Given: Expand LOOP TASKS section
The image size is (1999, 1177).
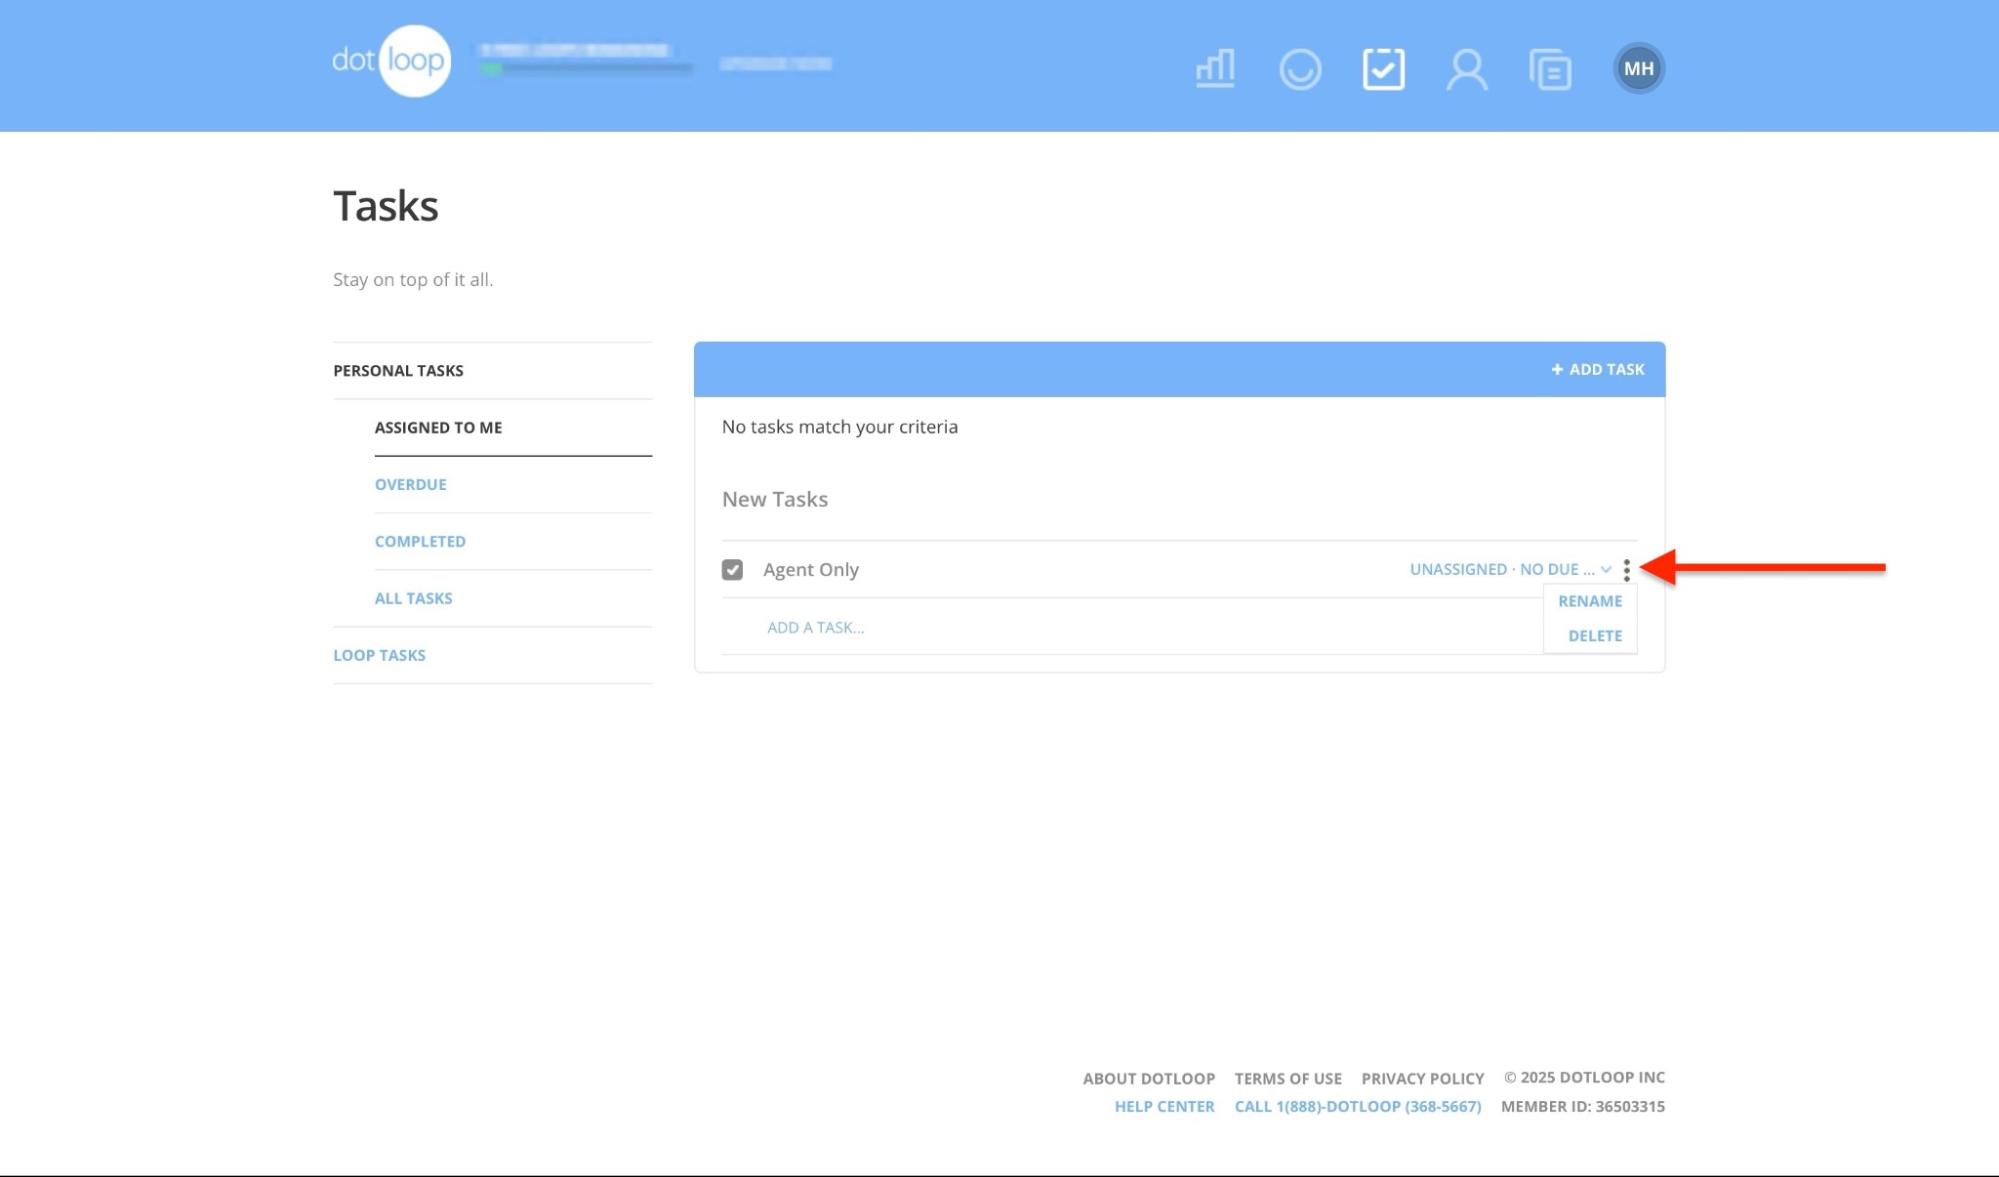Looking at the screenshot, I should point(379,655).
